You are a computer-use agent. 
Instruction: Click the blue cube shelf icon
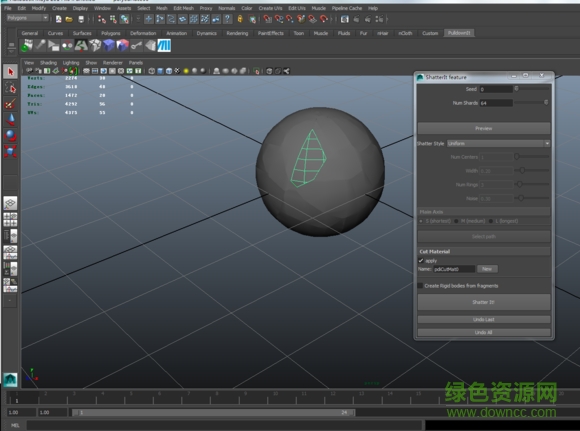pos(109,46)
